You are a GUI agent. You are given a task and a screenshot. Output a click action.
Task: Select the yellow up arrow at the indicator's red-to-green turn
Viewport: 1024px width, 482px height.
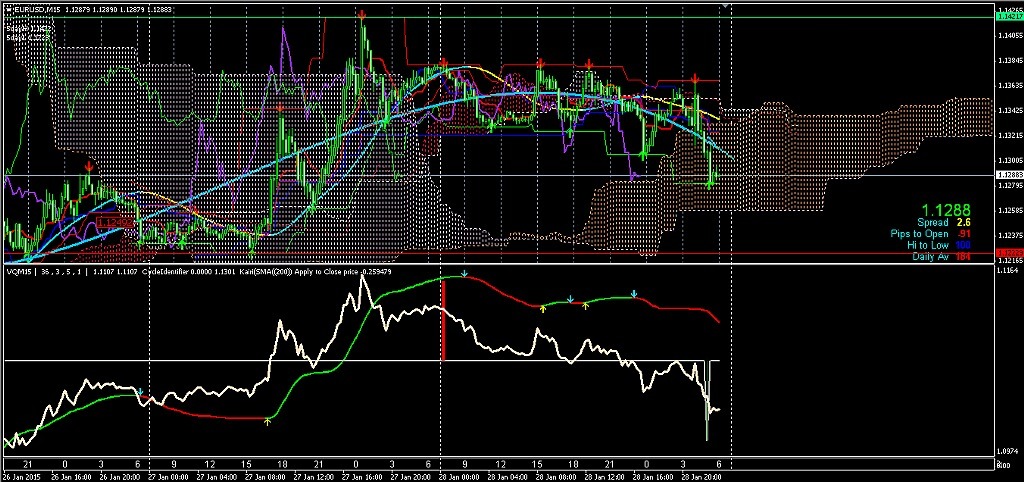point(267,422)
